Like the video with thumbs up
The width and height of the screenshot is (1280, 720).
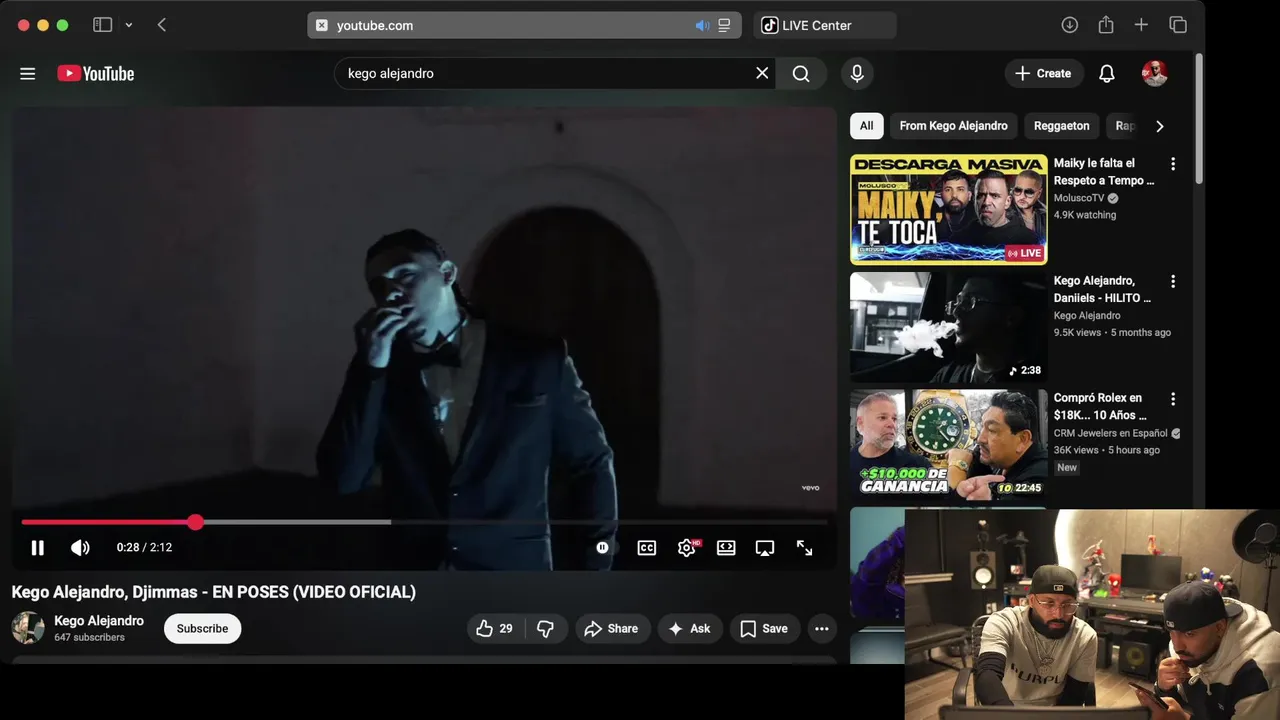[x=494, y=629]
